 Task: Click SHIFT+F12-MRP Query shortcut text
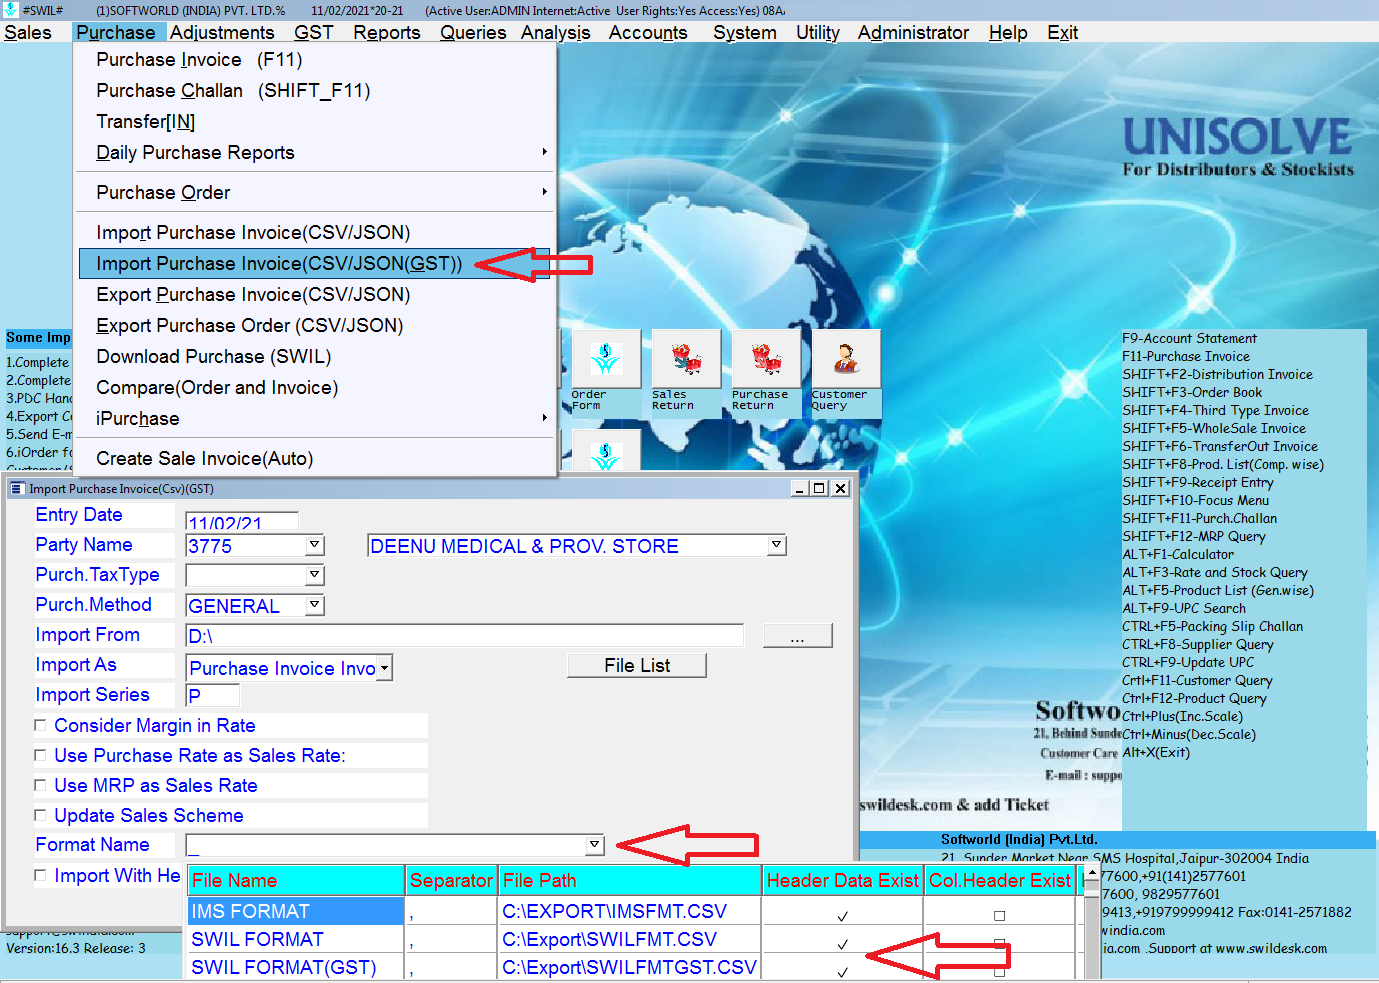1194,537
